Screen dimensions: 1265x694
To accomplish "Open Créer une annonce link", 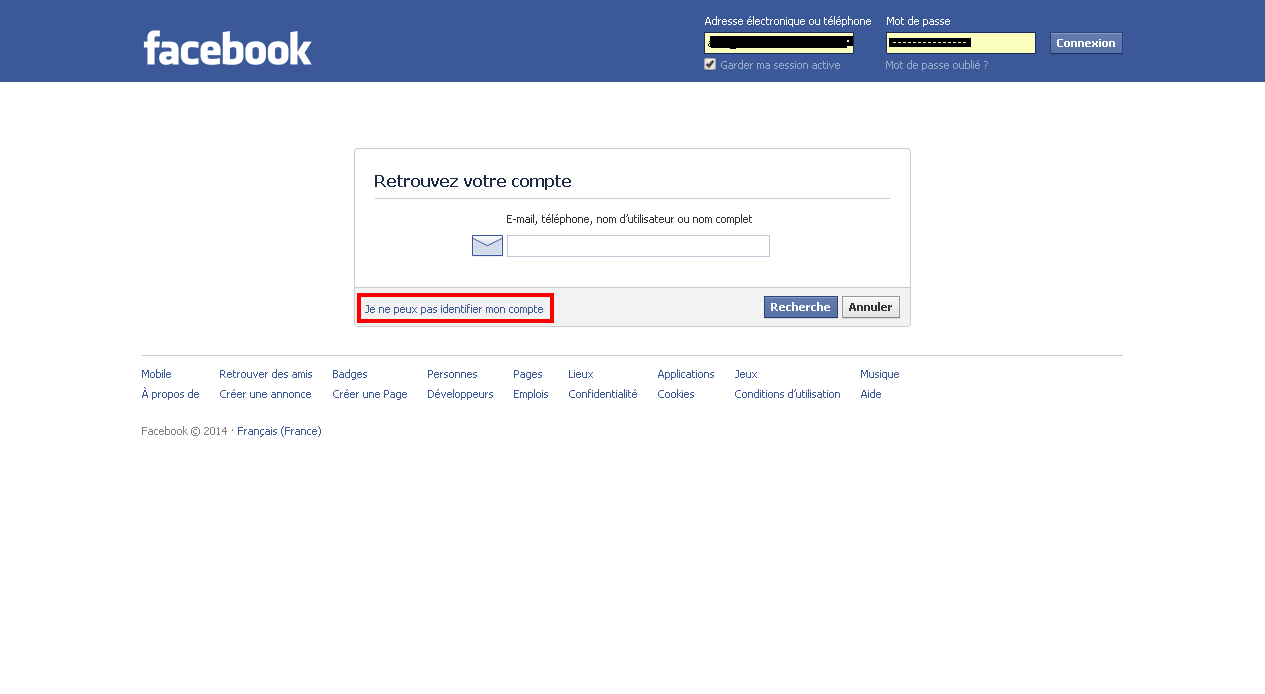I will pyautogui.click(x=265, y=394).
